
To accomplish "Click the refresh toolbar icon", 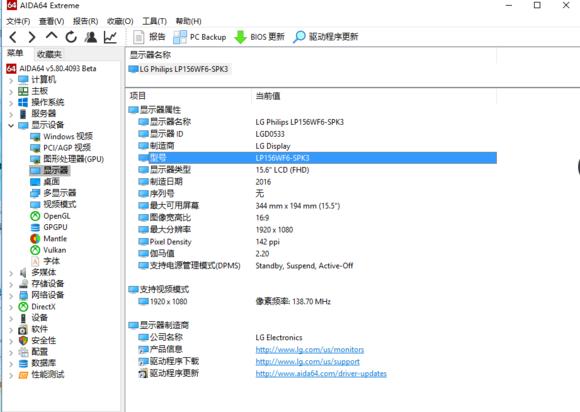I will 71,37.
